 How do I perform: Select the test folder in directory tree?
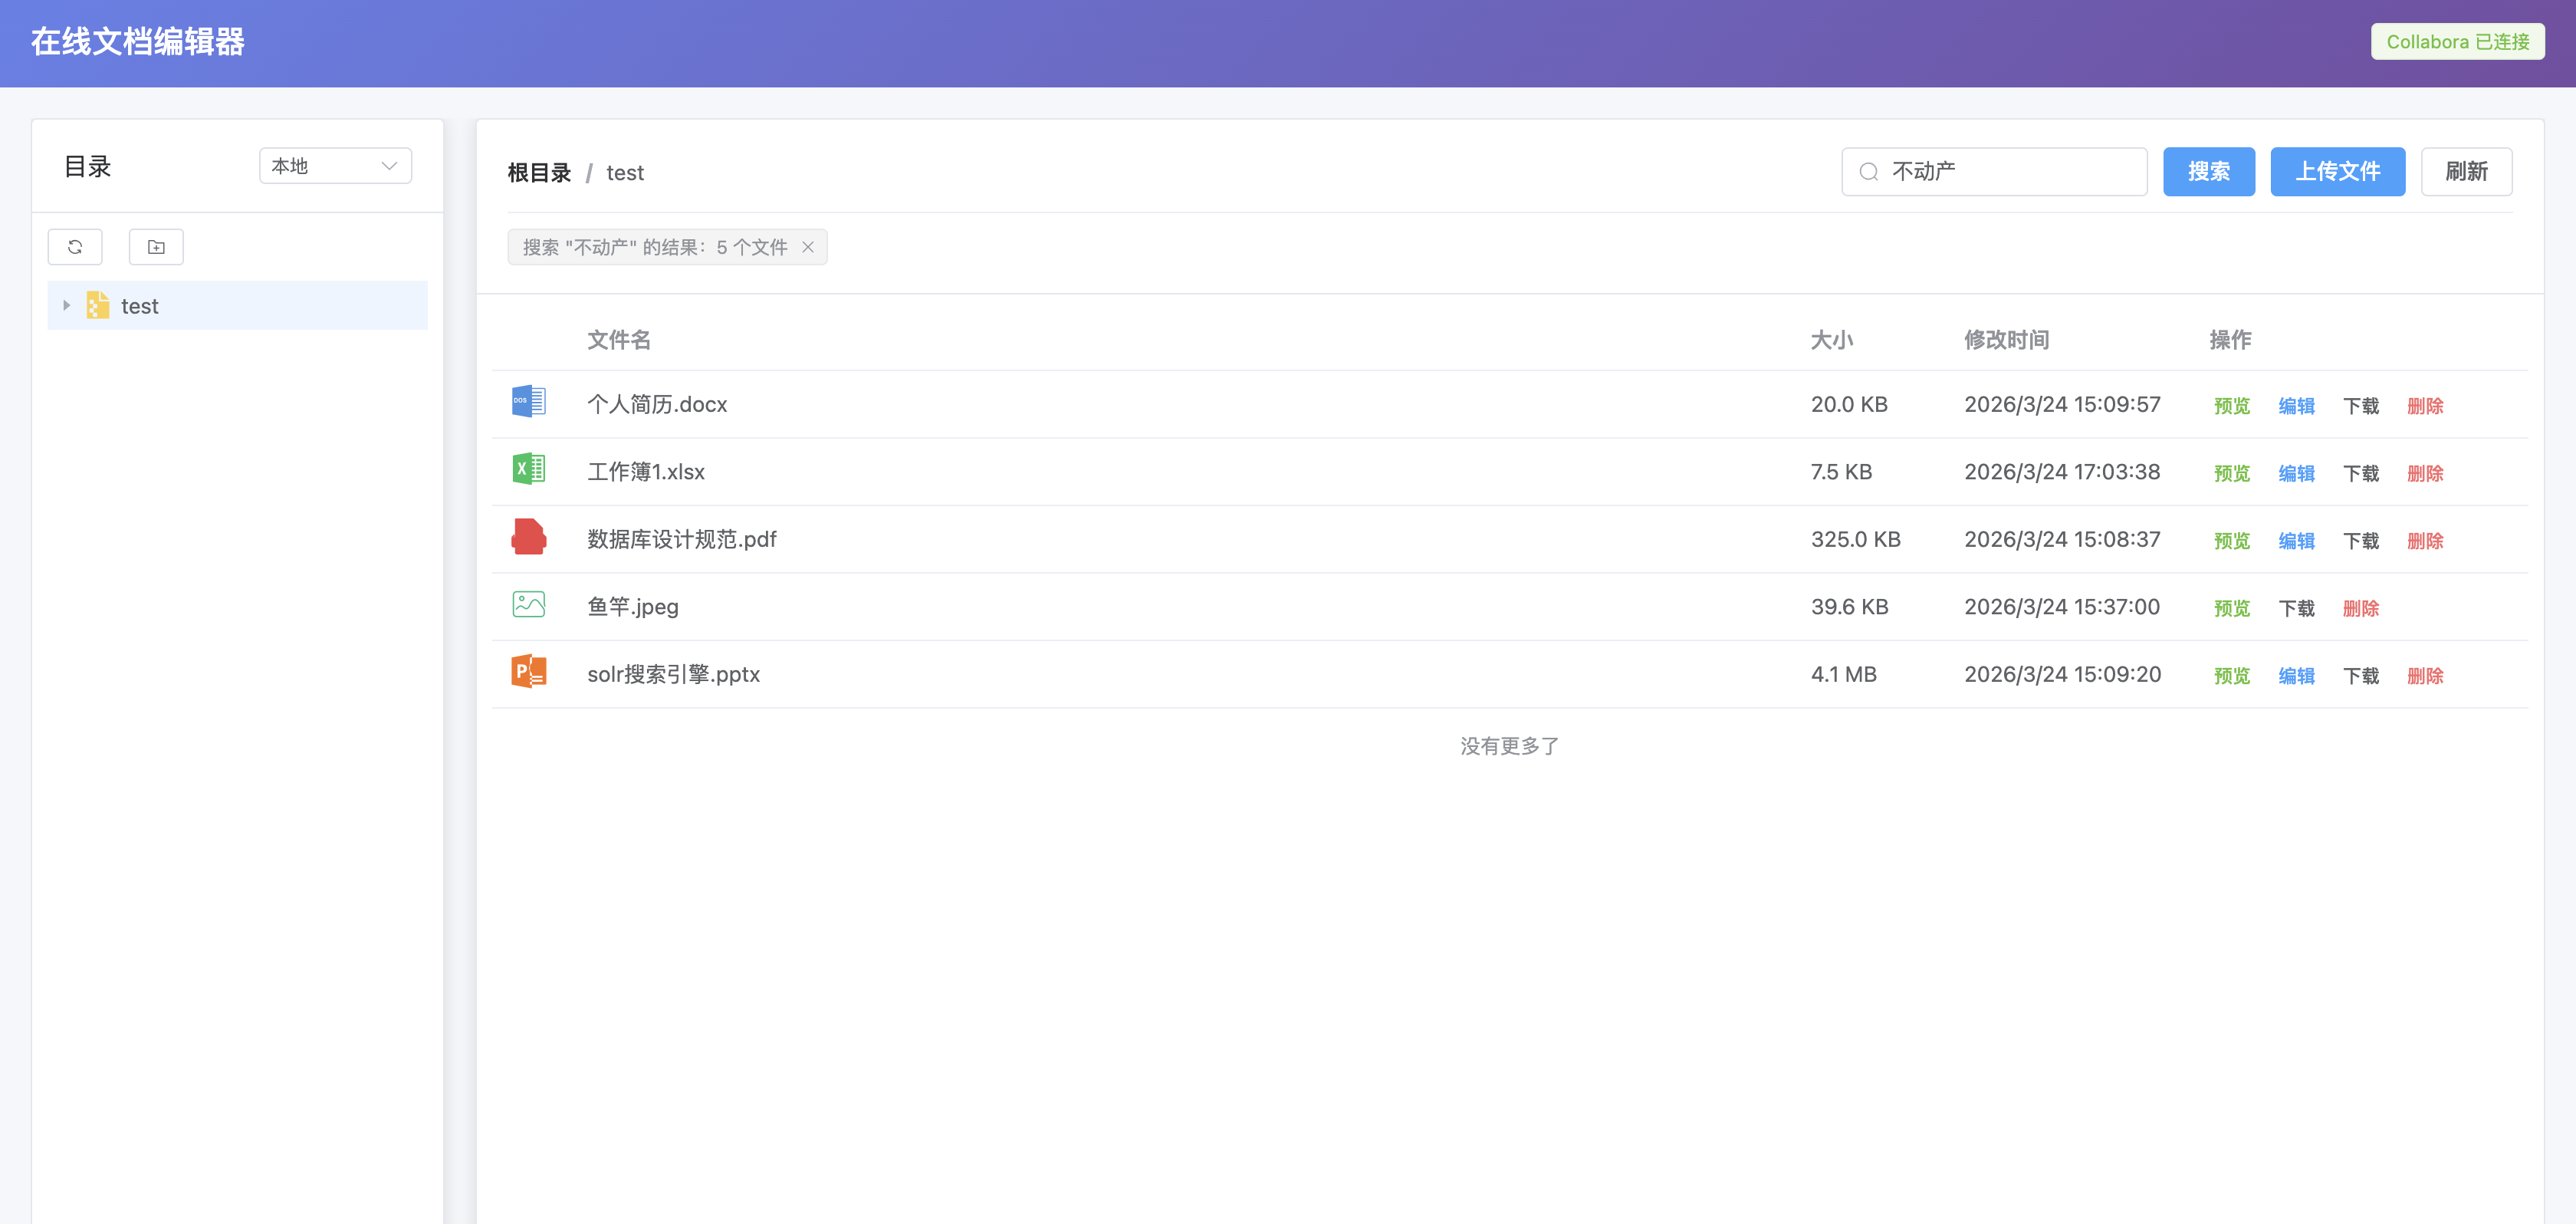140,306
